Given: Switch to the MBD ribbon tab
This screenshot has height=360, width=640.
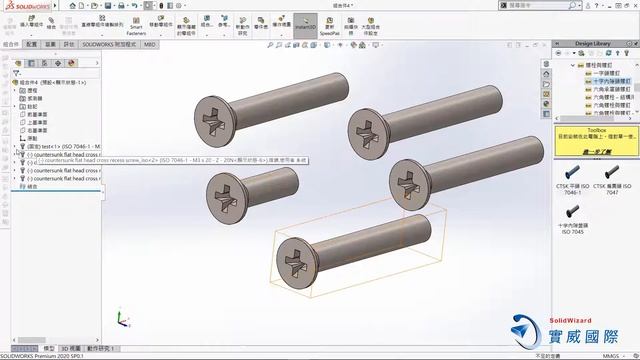Looking at the screenshot, I should 149,44.
